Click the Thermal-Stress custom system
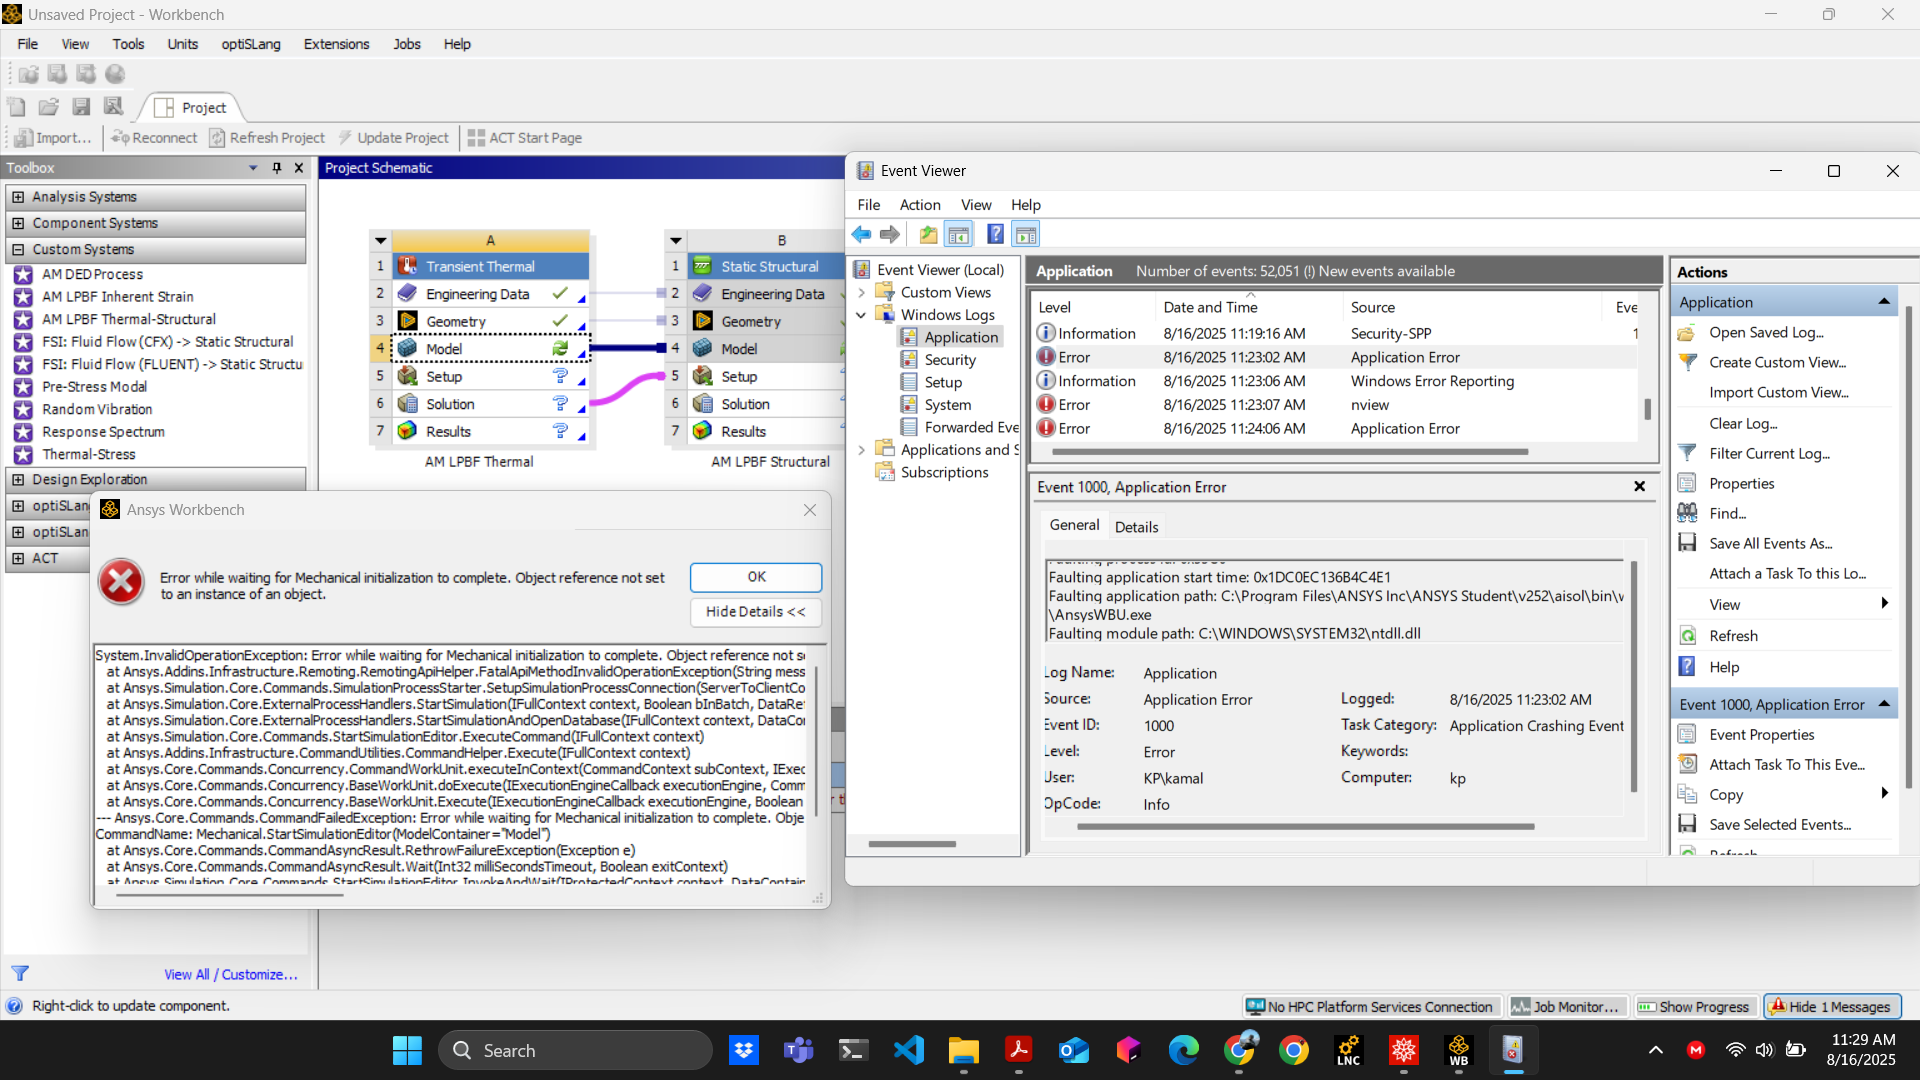Image resolution: width=1920 pixels, height=1080 pixels. point(88,454)
